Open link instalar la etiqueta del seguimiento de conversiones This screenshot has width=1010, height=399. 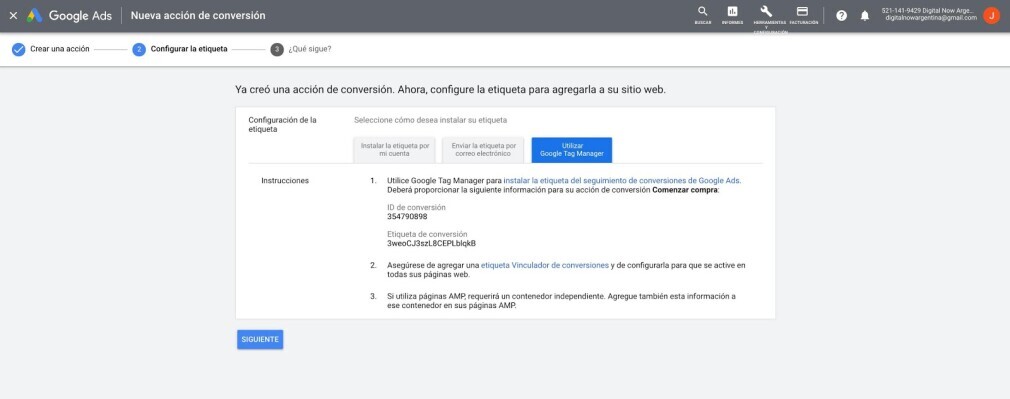(x=622, y=180)
